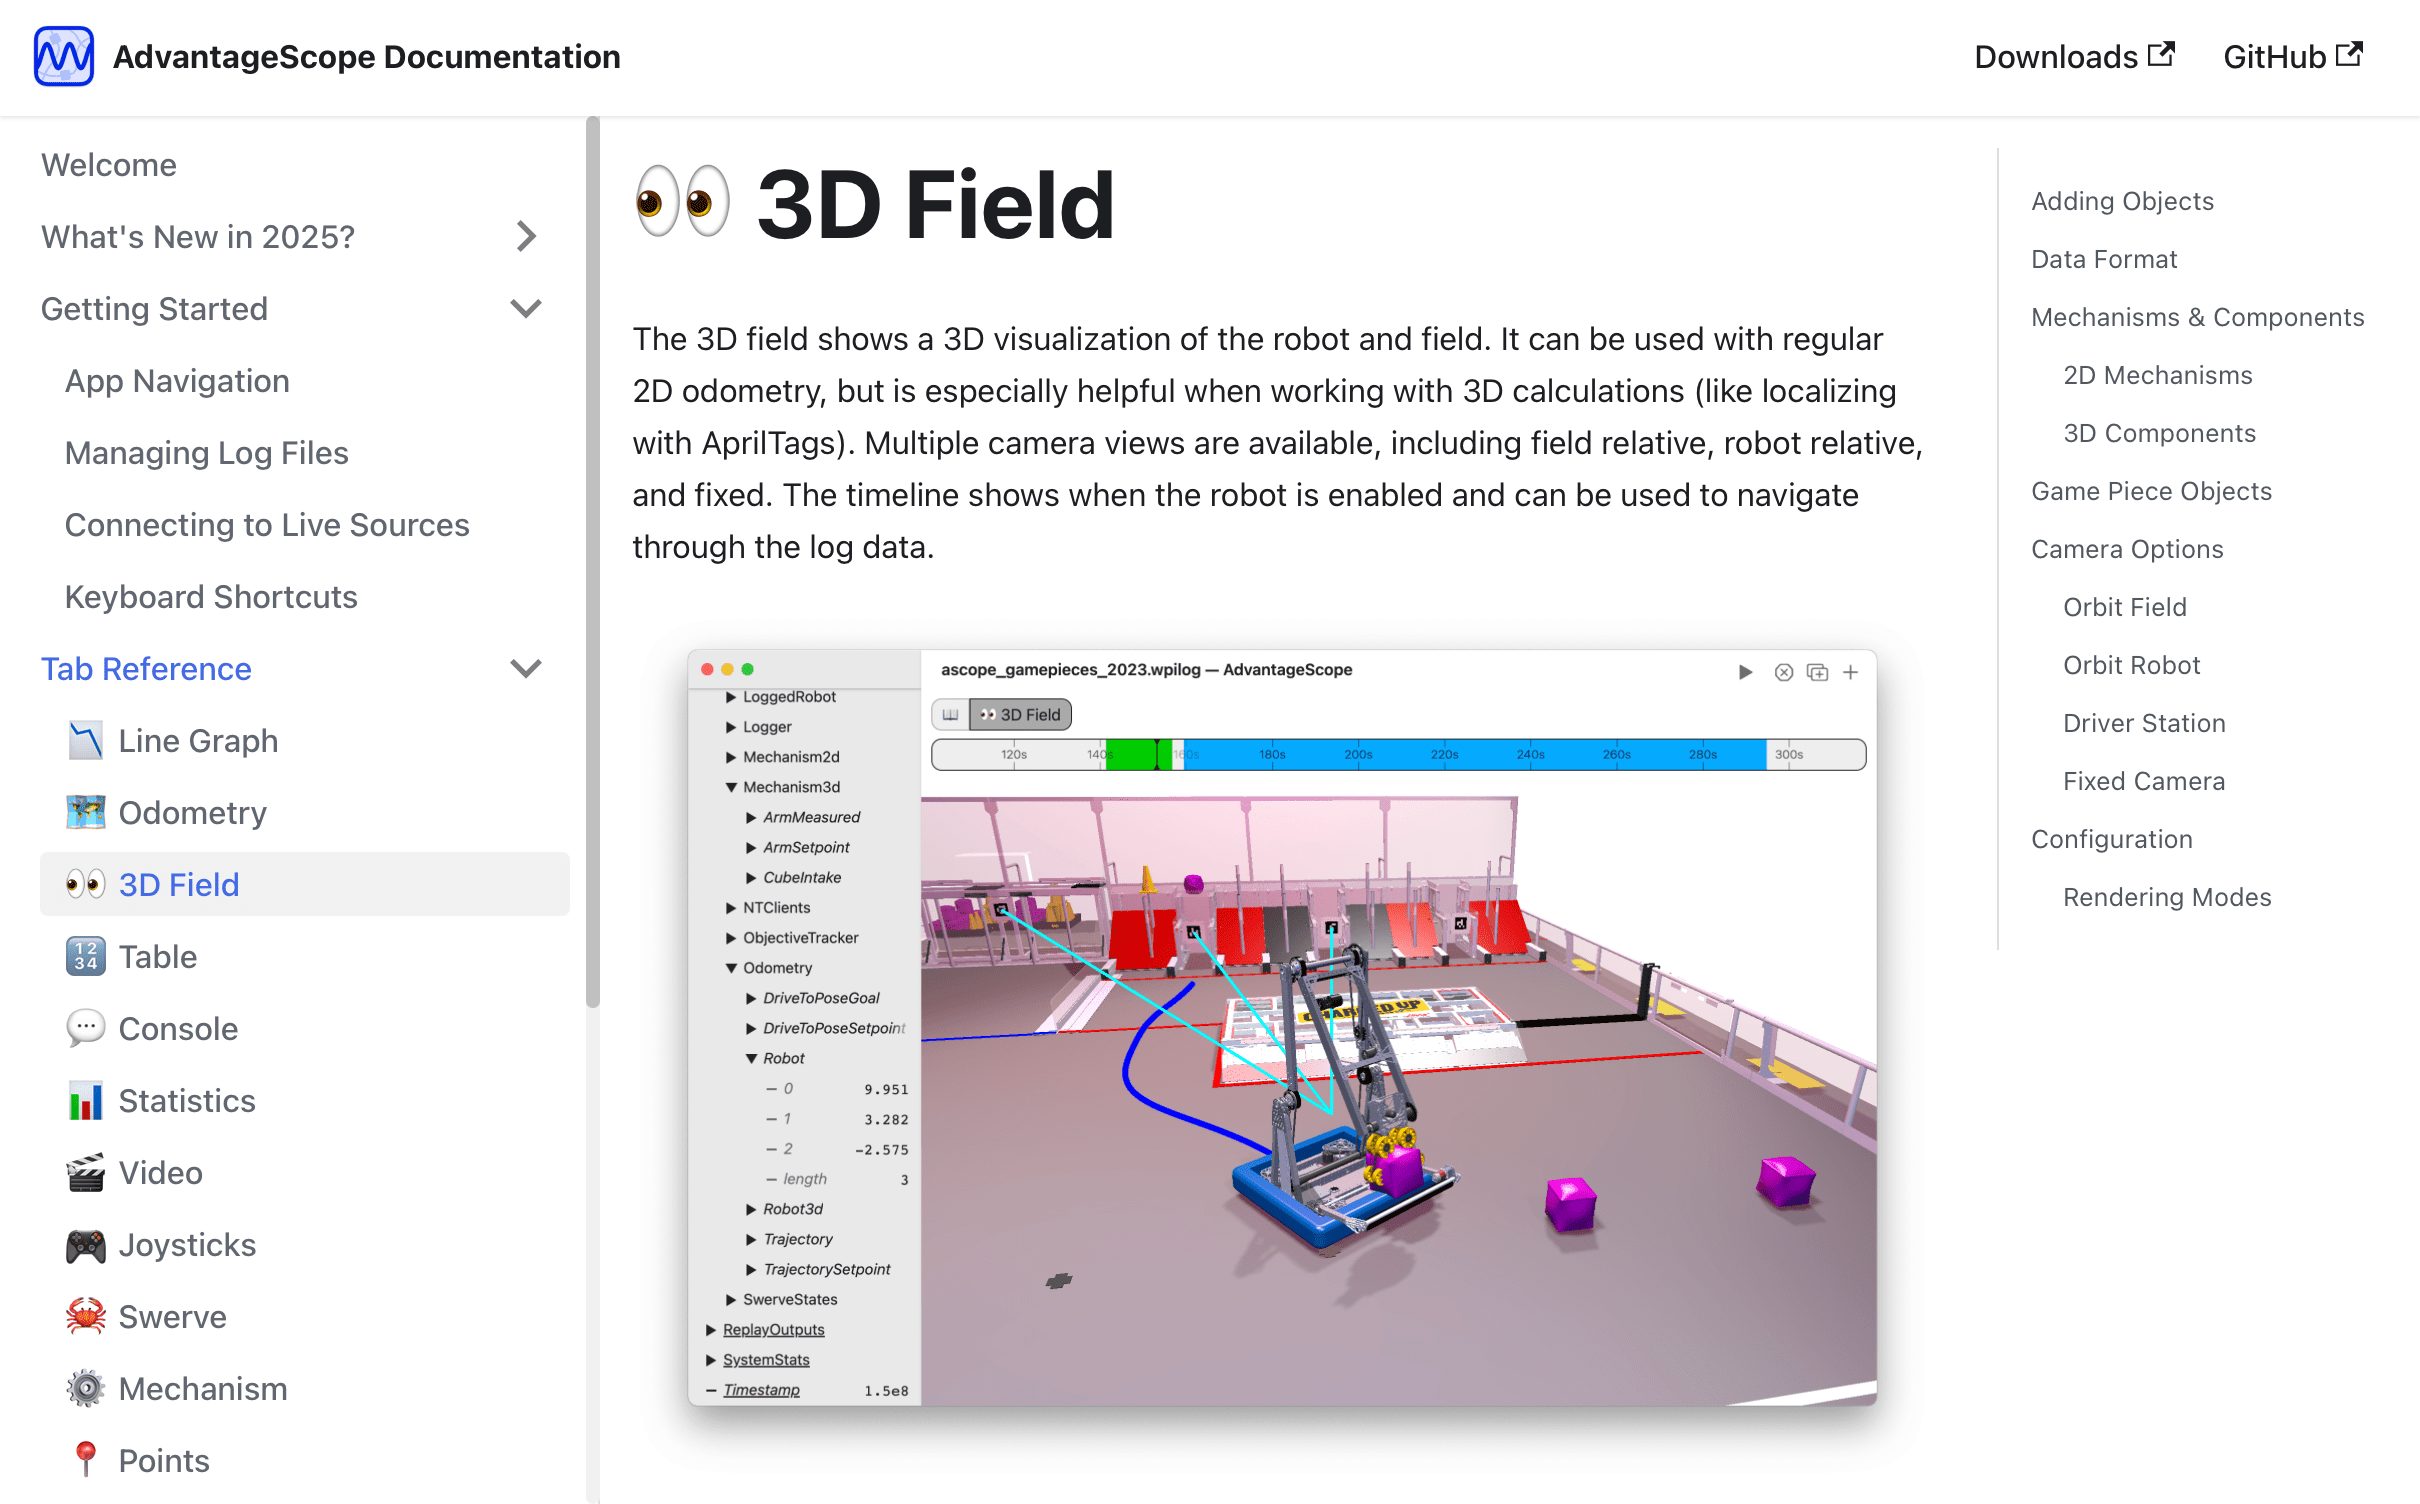Click the Table numbers icon
2420x1504 pixels.
coord(85,957)
